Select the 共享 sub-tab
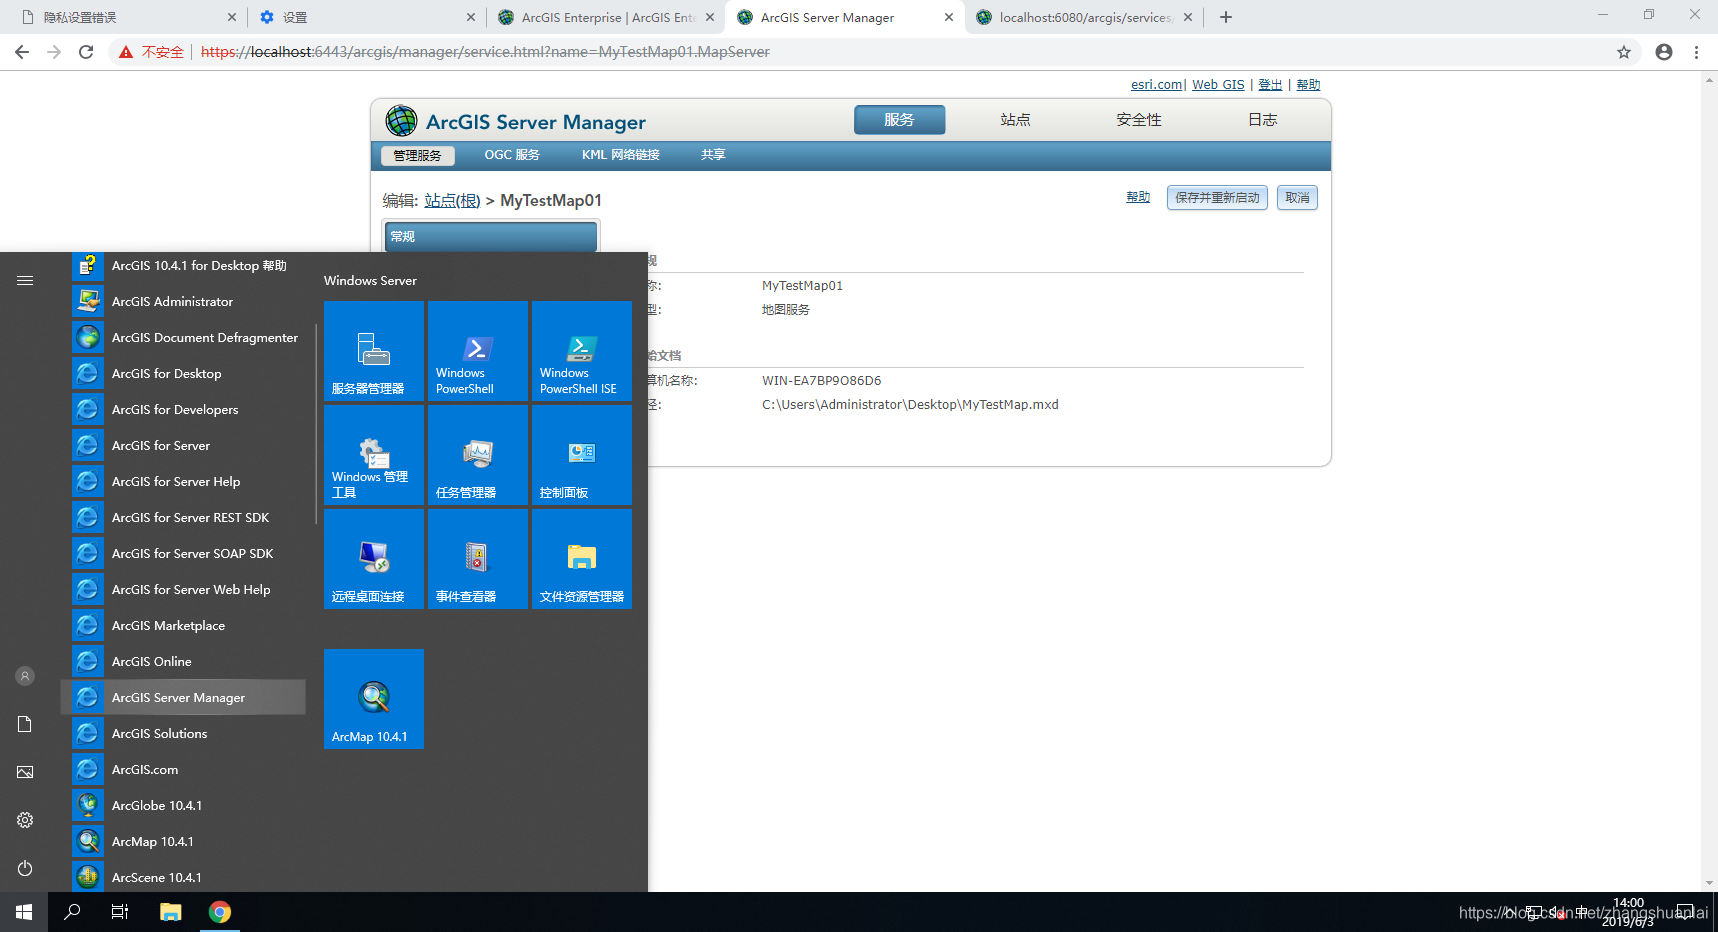This screenshot has height=932, width=1718. (x=713, y=155)
